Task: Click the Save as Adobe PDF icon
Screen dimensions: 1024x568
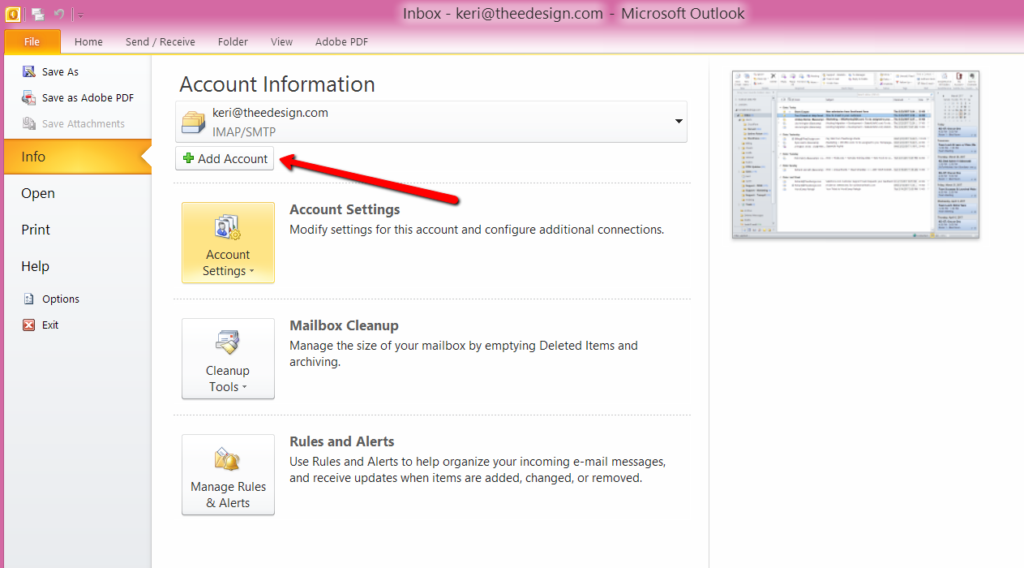Action: pyautogui.click(x=29, y=98)
